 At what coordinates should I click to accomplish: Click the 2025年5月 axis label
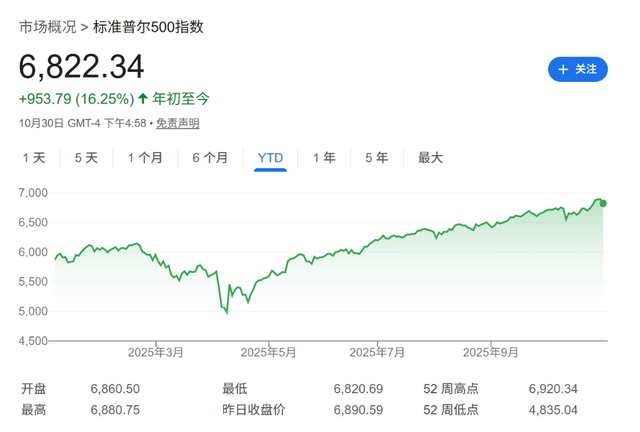(x=268, y=352)
